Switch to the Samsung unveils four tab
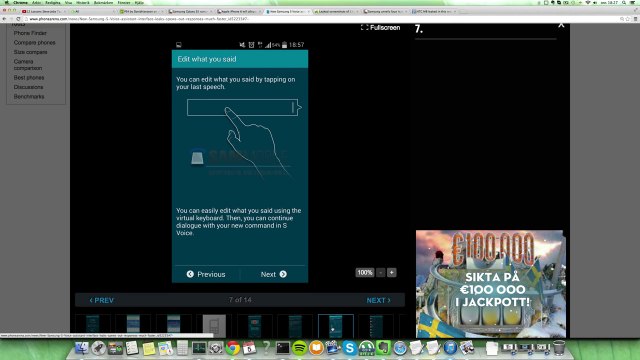 pos(384,11)
